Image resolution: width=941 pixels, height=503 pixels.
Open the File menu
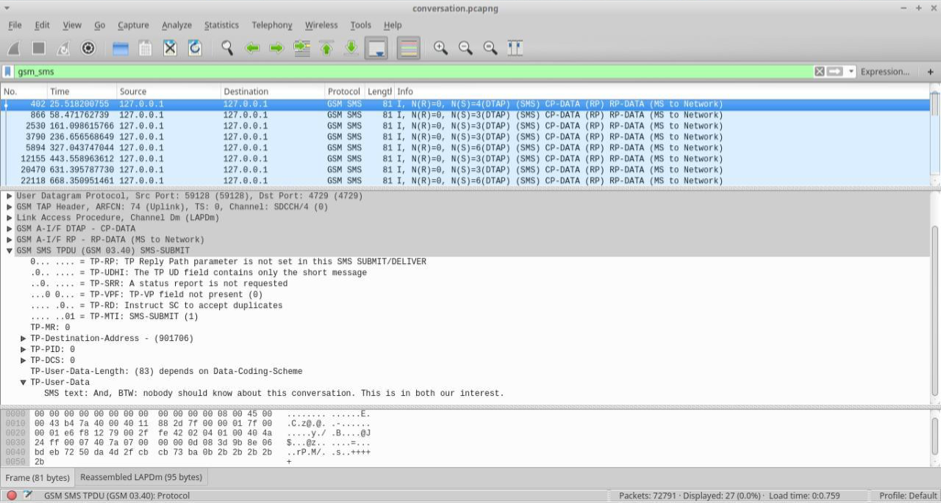(15, 25)
